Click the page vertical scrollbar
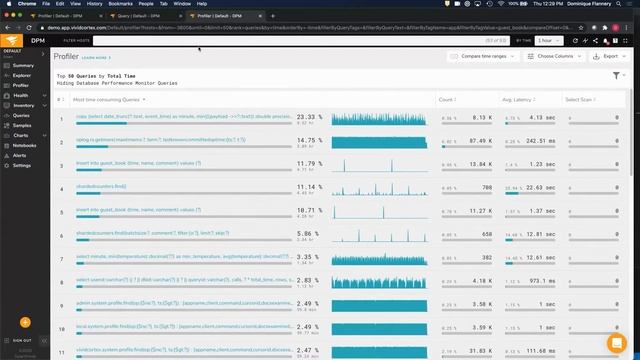The image size is (640, 360). 631,133
